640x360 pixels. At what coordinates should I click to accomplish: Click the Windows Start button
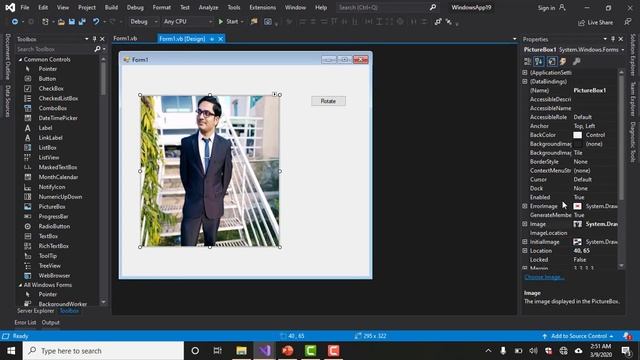coord(11,351)
